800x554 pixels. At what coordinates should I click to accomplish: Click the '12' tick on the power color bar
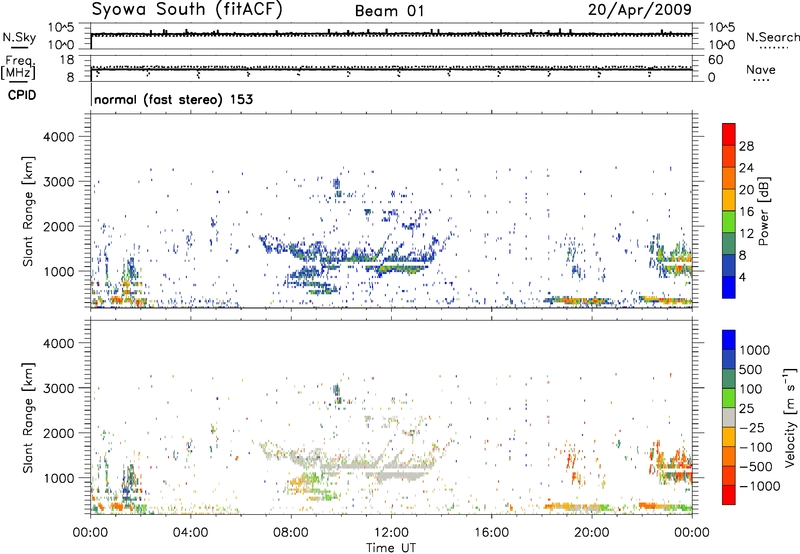746,234
